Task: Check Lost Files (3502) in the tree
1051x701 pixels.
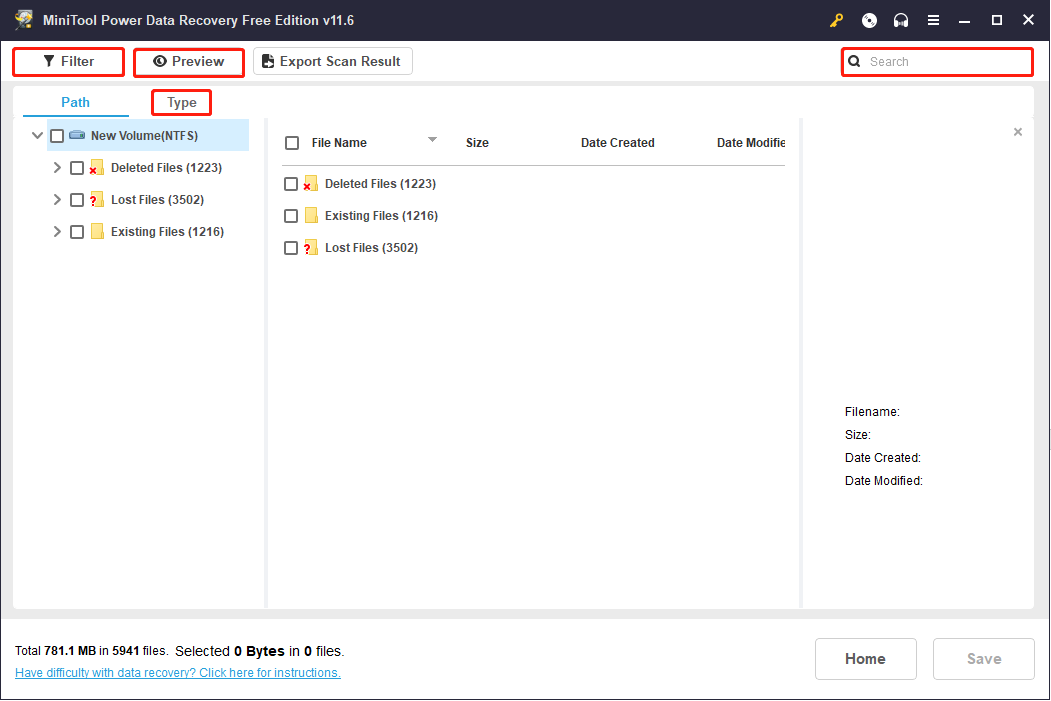Action: [77, 200]
